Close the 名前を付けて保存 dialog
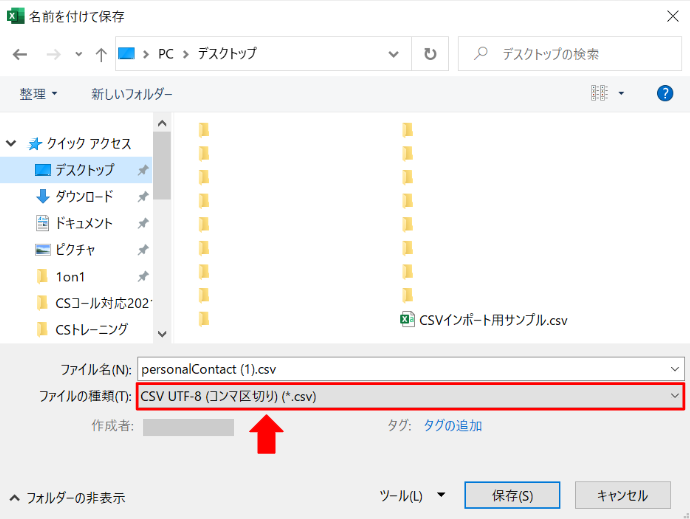Screen dimensions: 690x519 pos(672,16)
